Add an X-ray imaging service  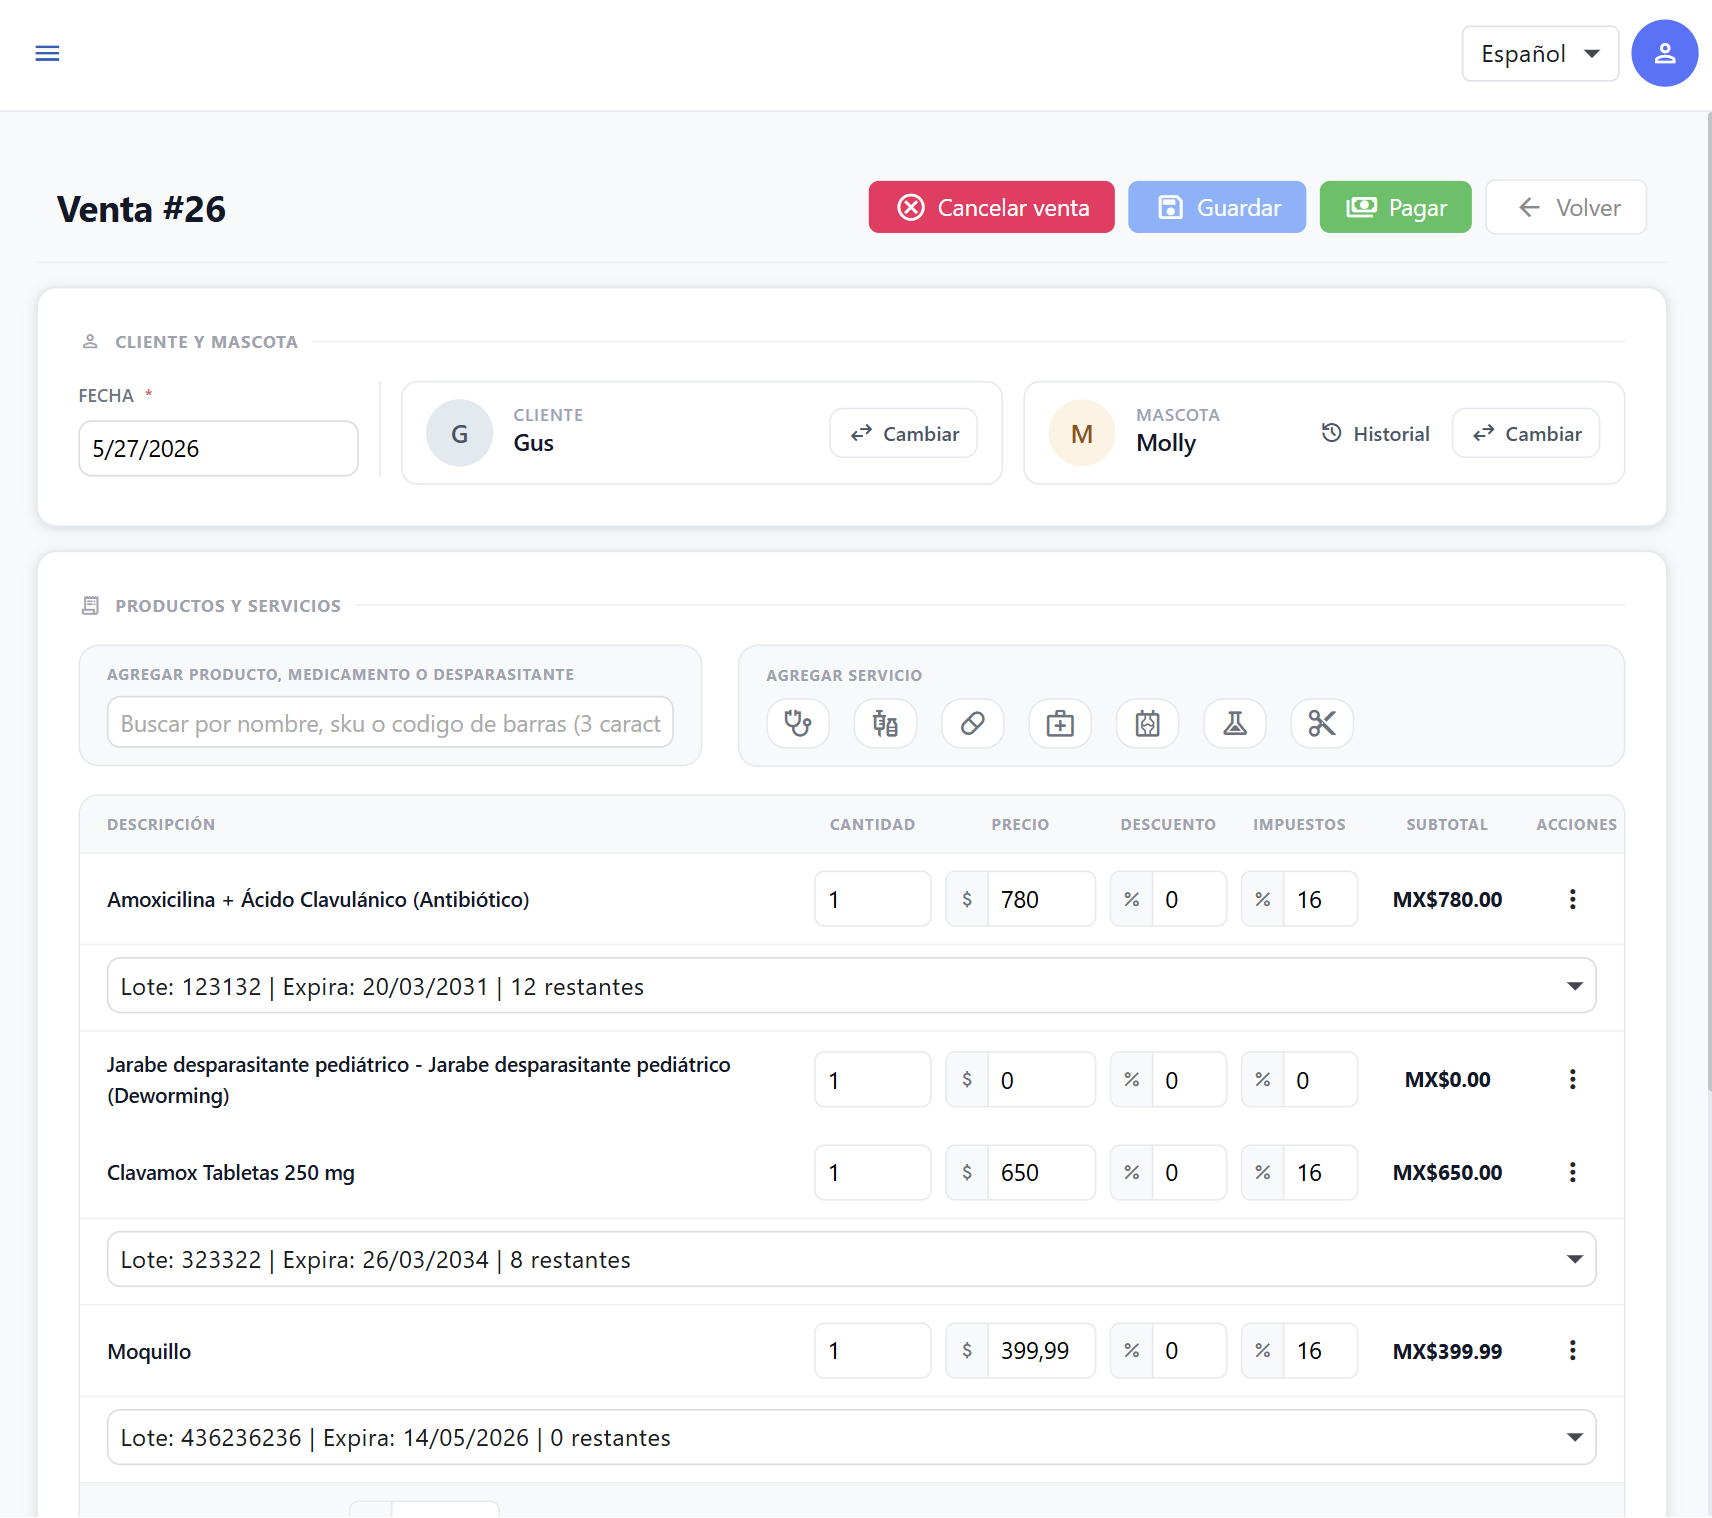(x=1148, y=723)
